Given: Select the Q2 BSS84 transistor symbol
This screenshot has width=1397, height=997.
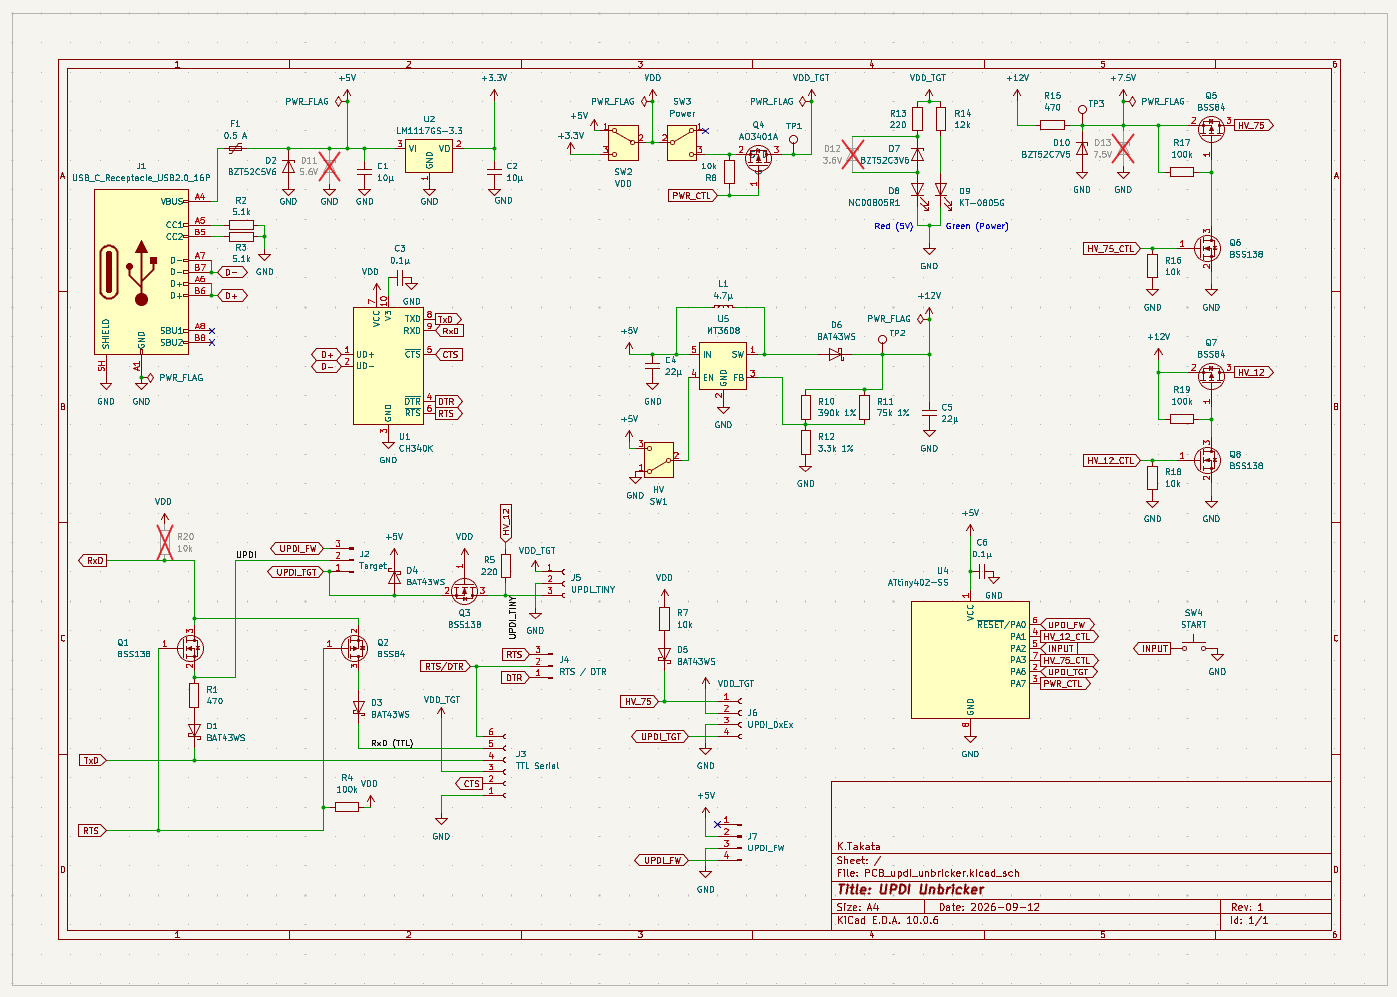Looking at the screenshot, I should point(354,648).
